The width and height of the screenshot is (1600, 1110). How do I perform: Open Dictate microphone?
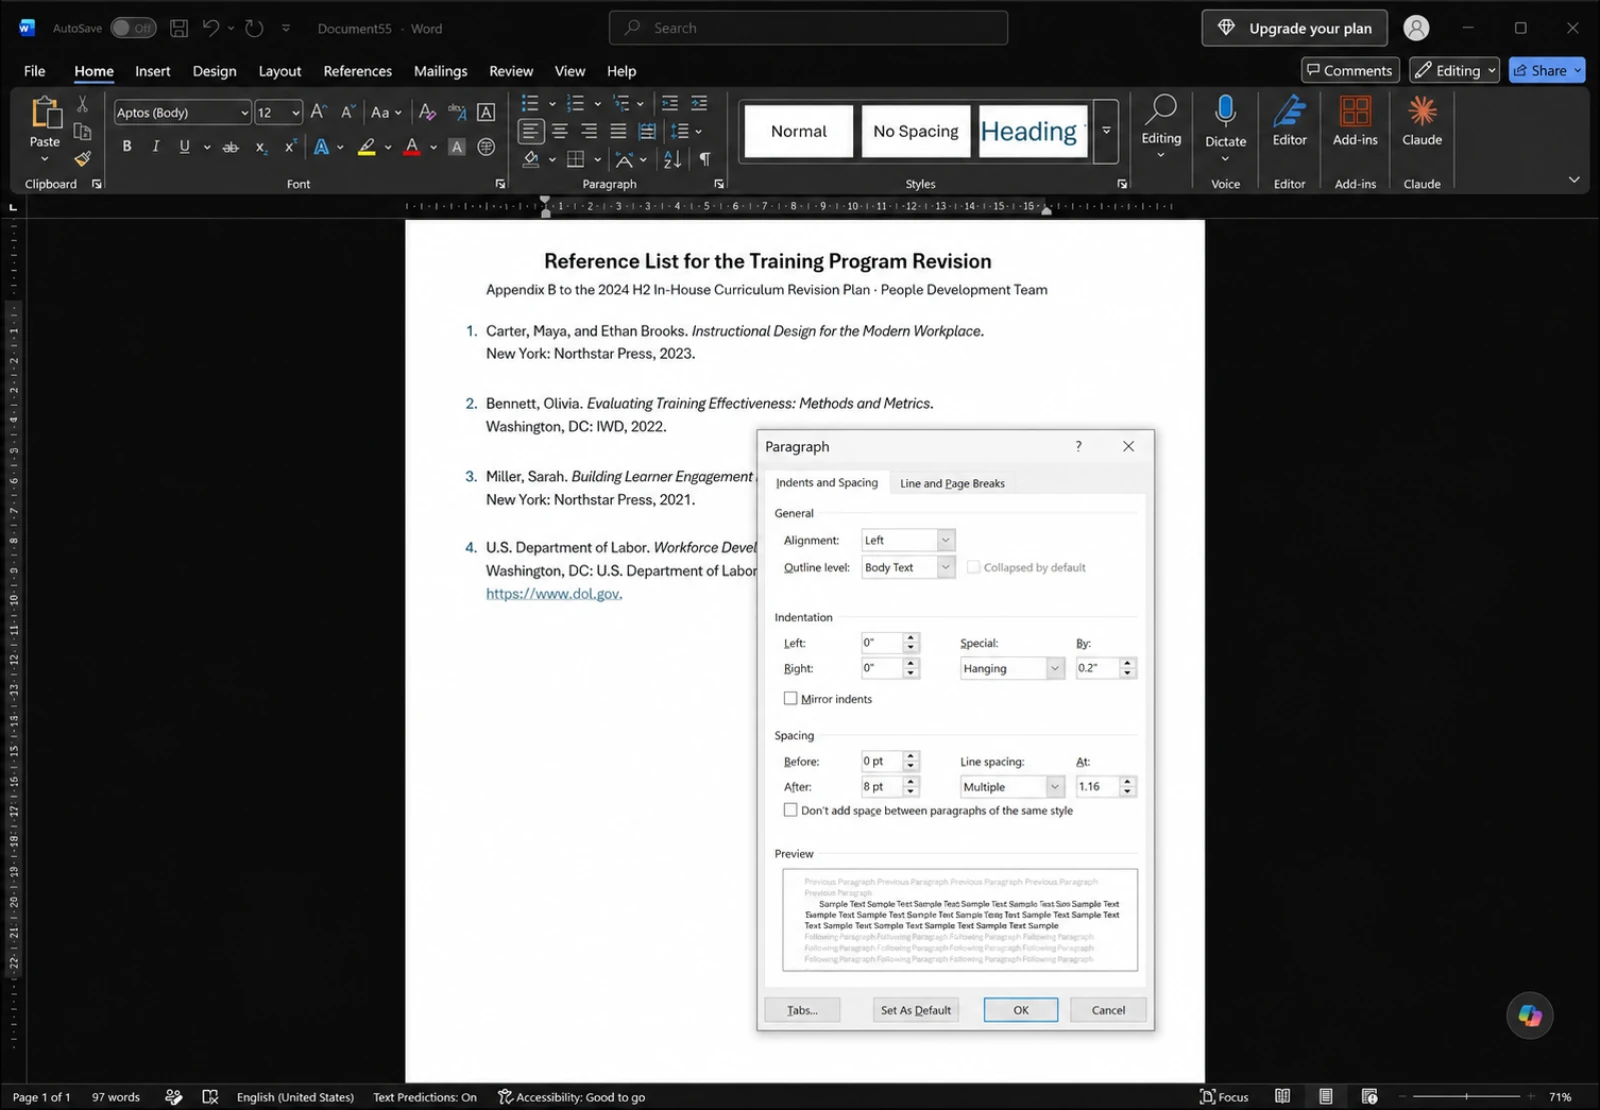[1225, 122]
